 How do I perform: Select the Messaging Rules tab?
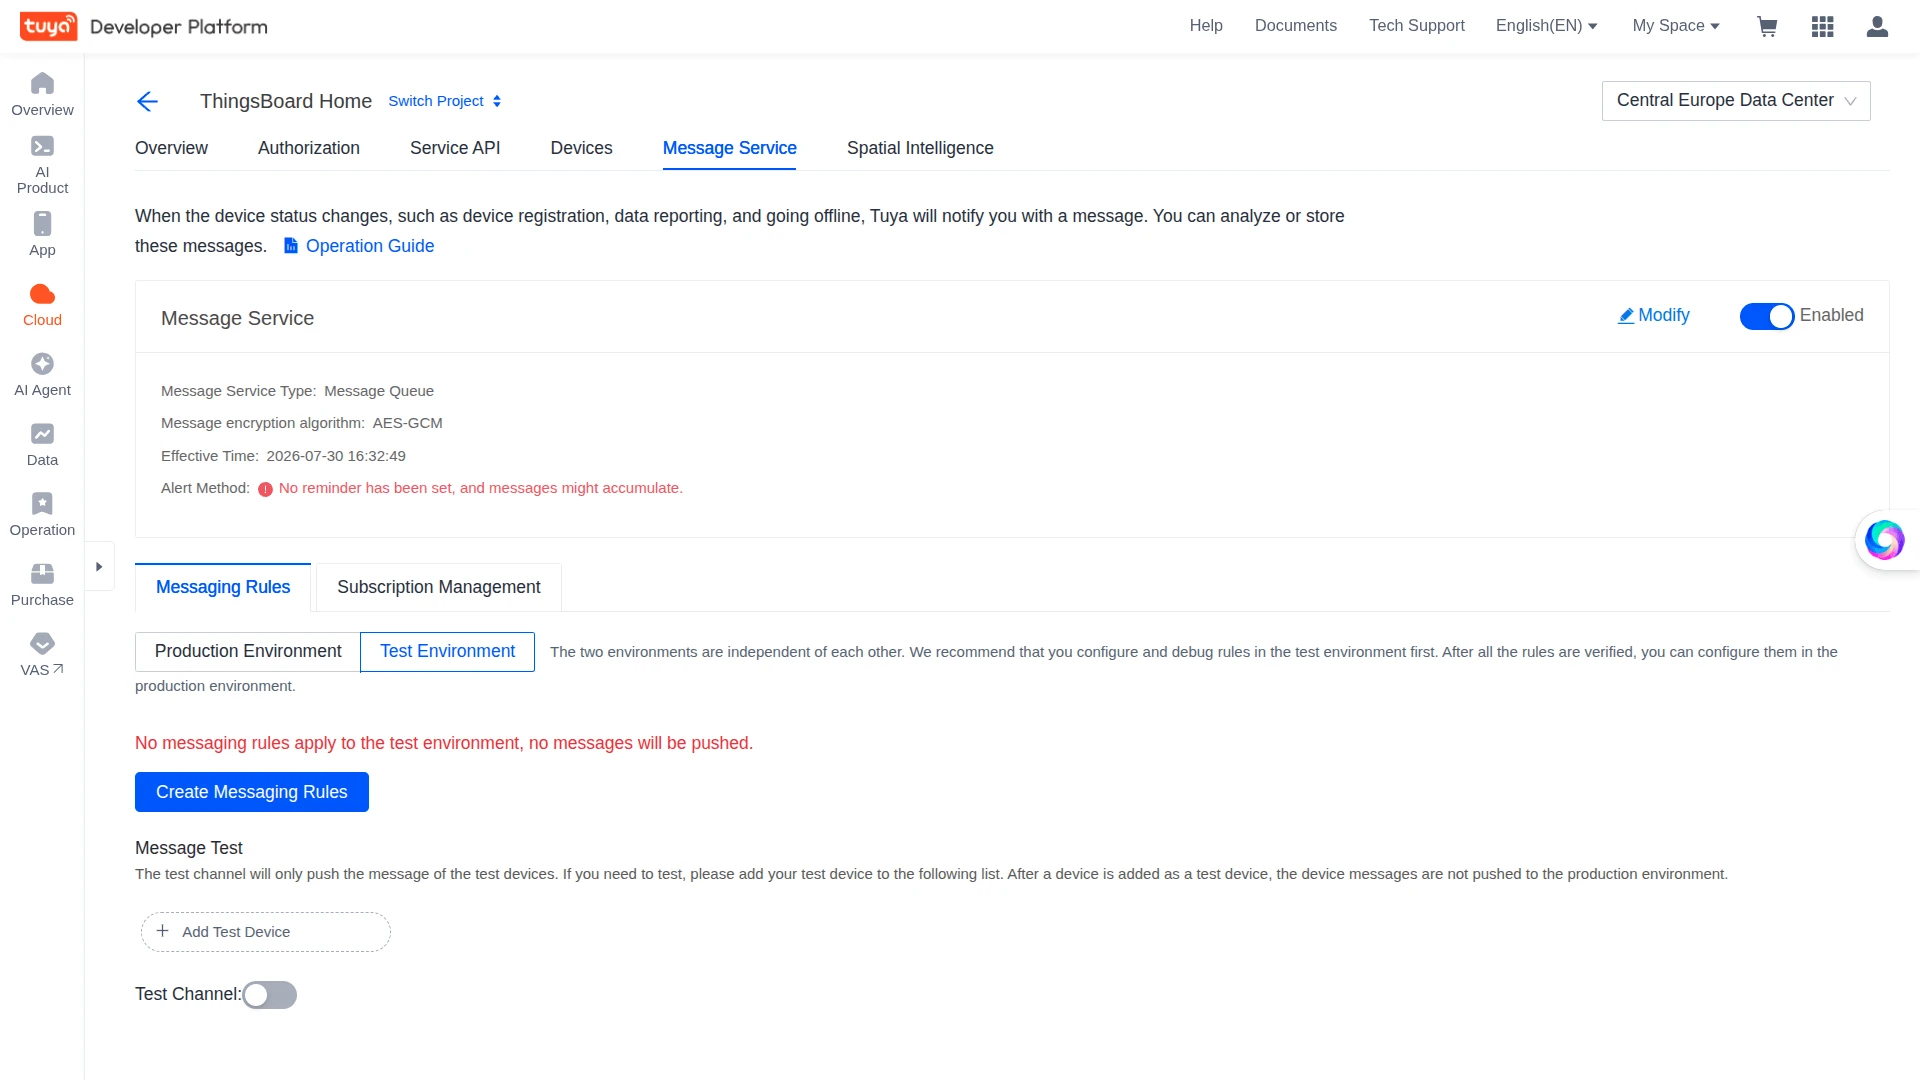223,587
